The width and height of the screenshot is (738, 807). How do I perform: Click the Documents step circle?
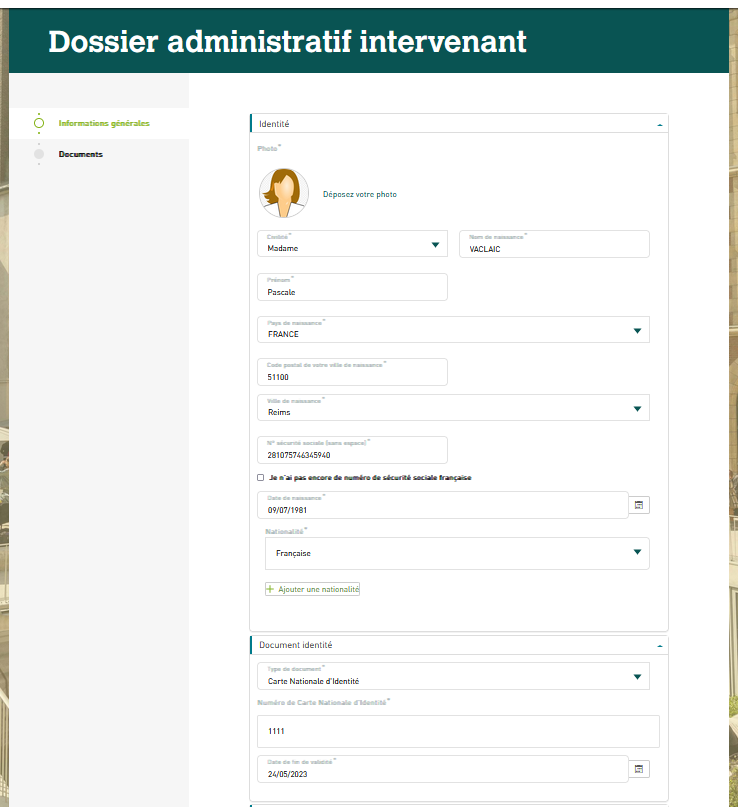[39, 154]
